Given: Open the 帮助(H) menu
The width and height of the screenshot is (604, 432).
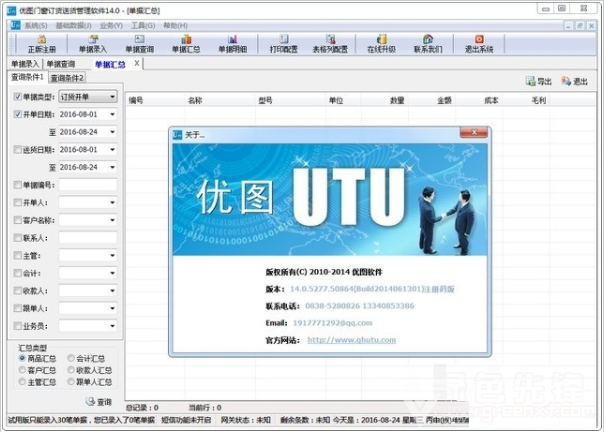Looking at the screenshot, I should 175,25.
